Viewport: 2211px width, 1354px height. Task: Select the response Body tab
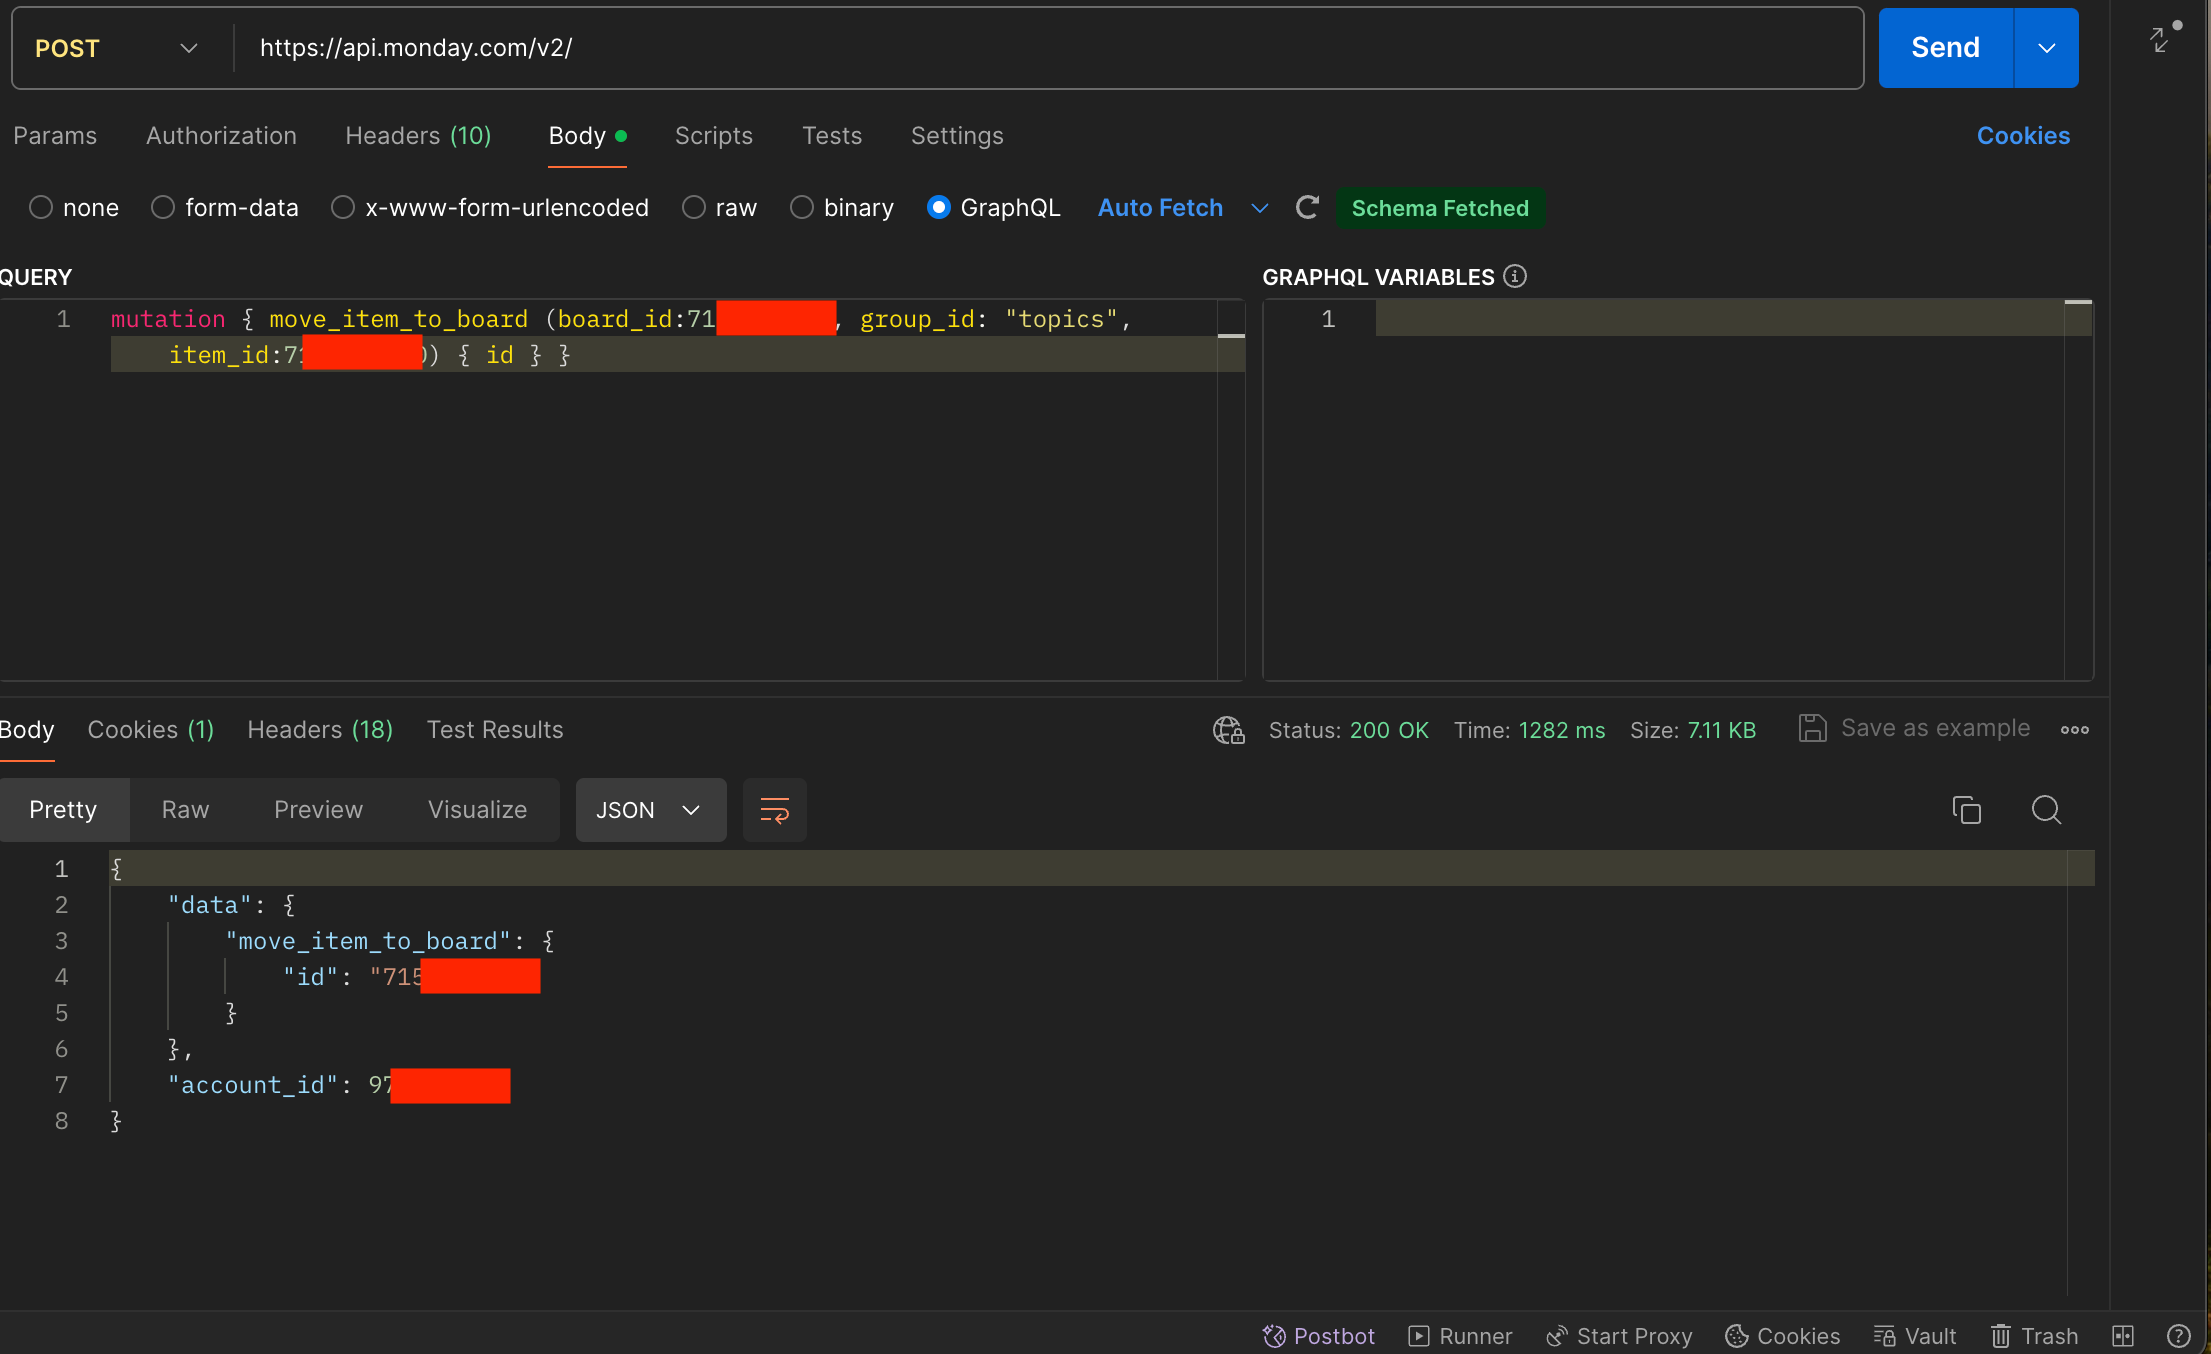tap(27, 730)
